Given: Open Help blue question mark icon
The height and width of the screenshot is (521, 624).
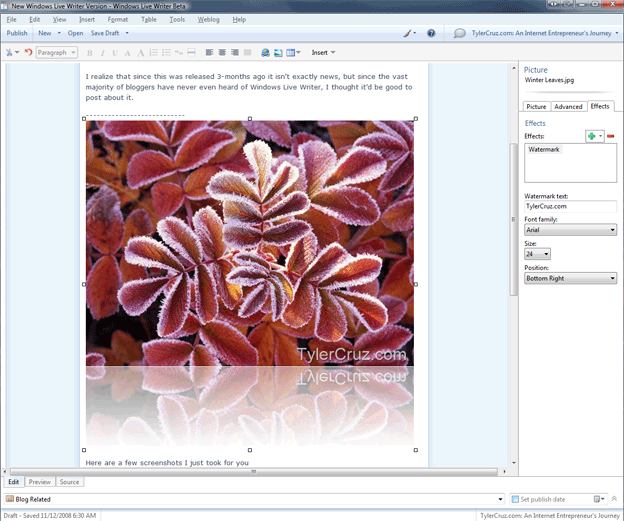Looking at the screenshot, I should [431, 33].
